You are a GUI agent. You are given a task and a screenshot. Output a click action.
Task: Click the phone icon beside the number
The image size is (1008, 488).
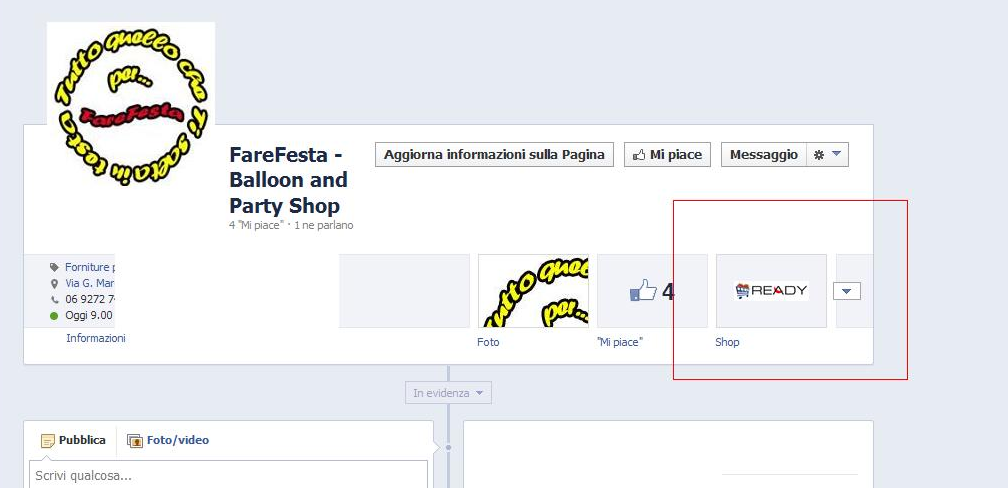click(x=54, y=299)
